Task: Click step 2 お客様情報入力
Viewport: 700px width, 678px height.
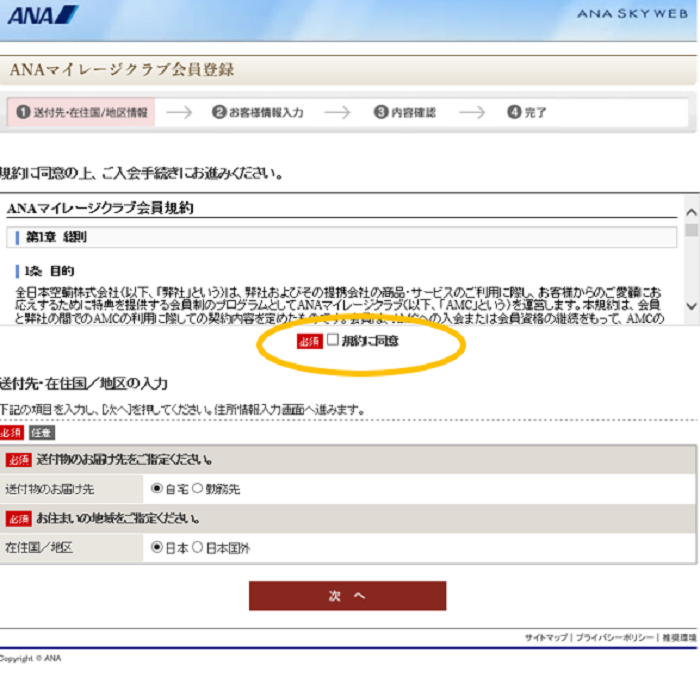Action: coord(258,112)
